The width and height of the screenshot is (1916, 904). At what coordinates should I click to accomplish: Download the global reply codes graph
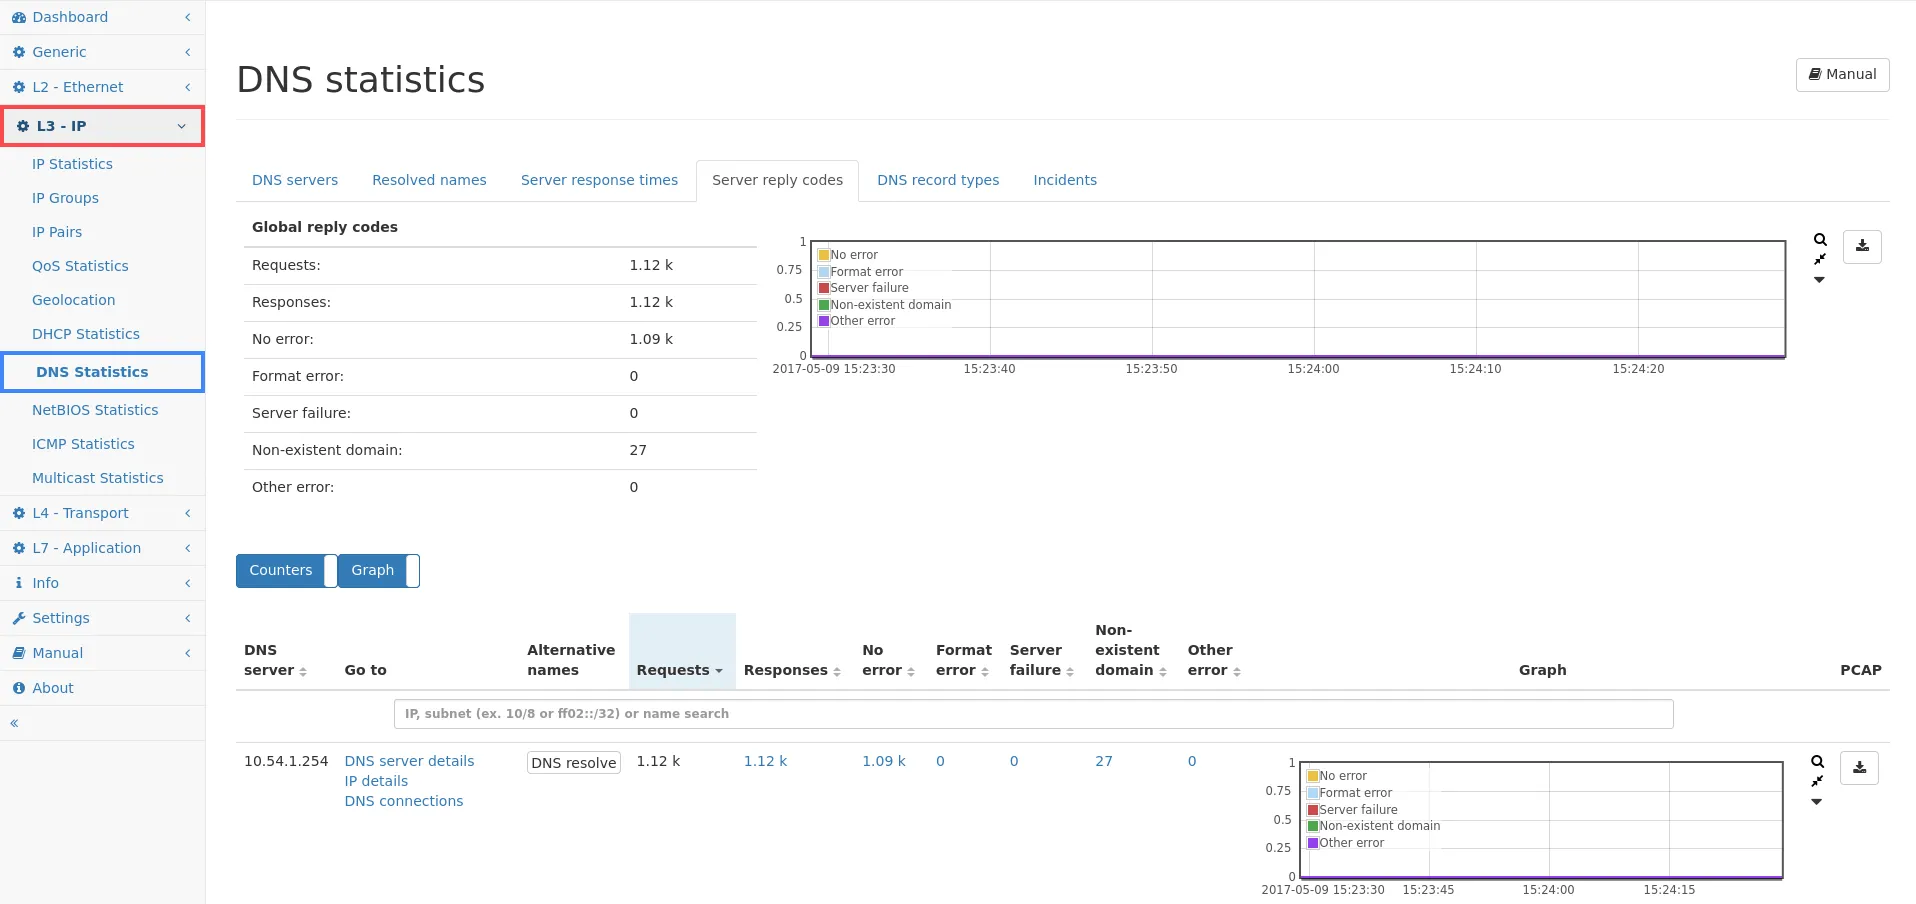[1862, 246]
